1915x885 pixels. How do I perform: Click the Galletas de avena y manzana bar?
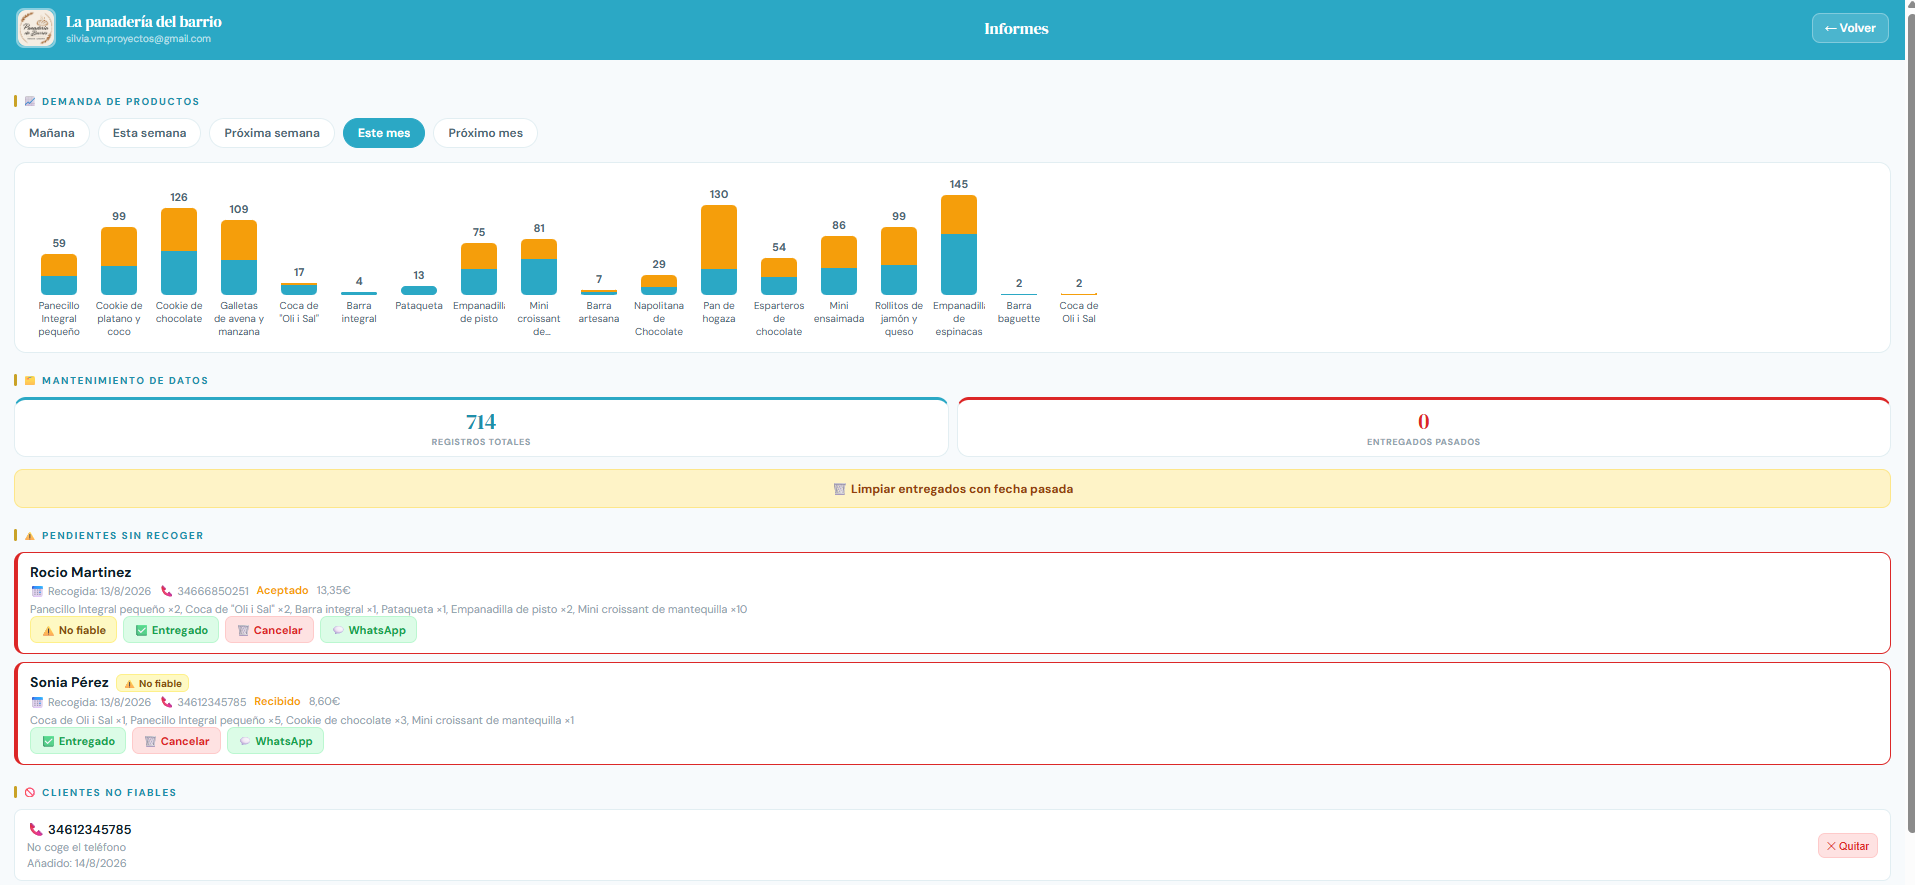pos(239,257)
